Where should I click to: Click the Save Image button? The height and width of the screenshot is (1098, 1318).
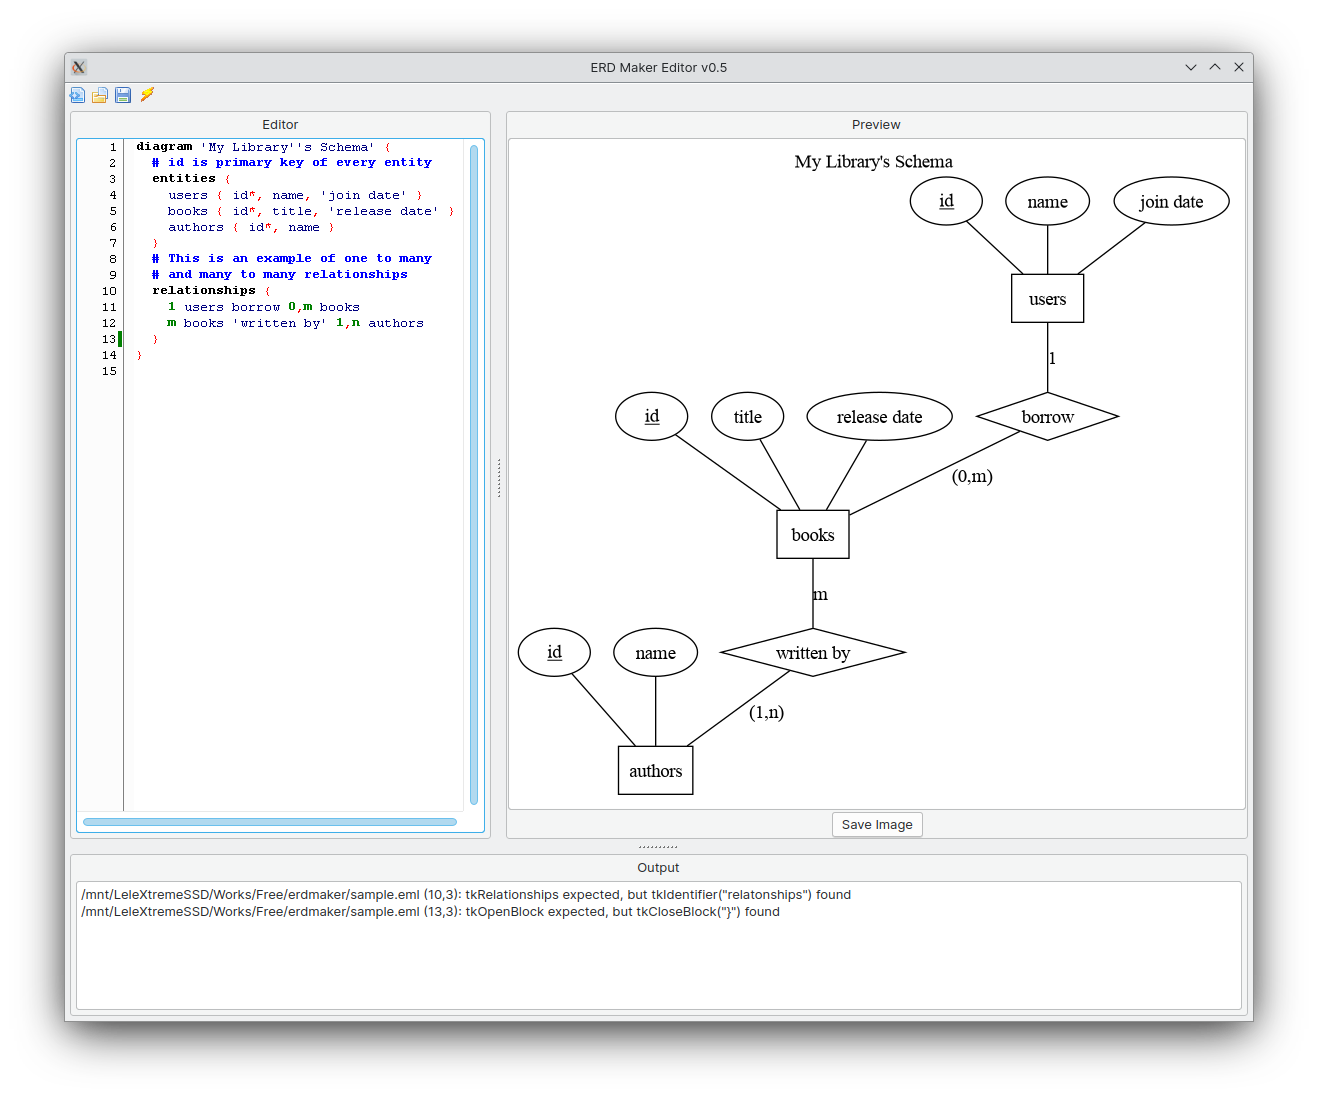coord(877,824)
